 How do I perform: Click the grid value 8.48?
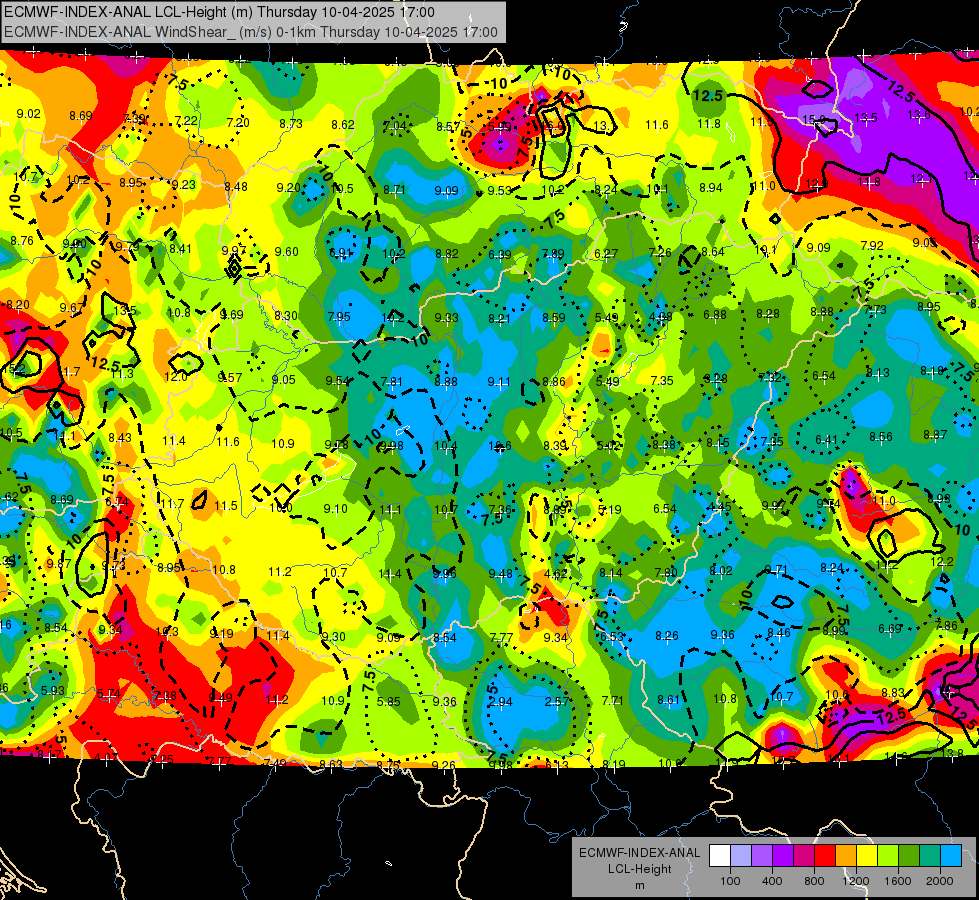(236, 186)
